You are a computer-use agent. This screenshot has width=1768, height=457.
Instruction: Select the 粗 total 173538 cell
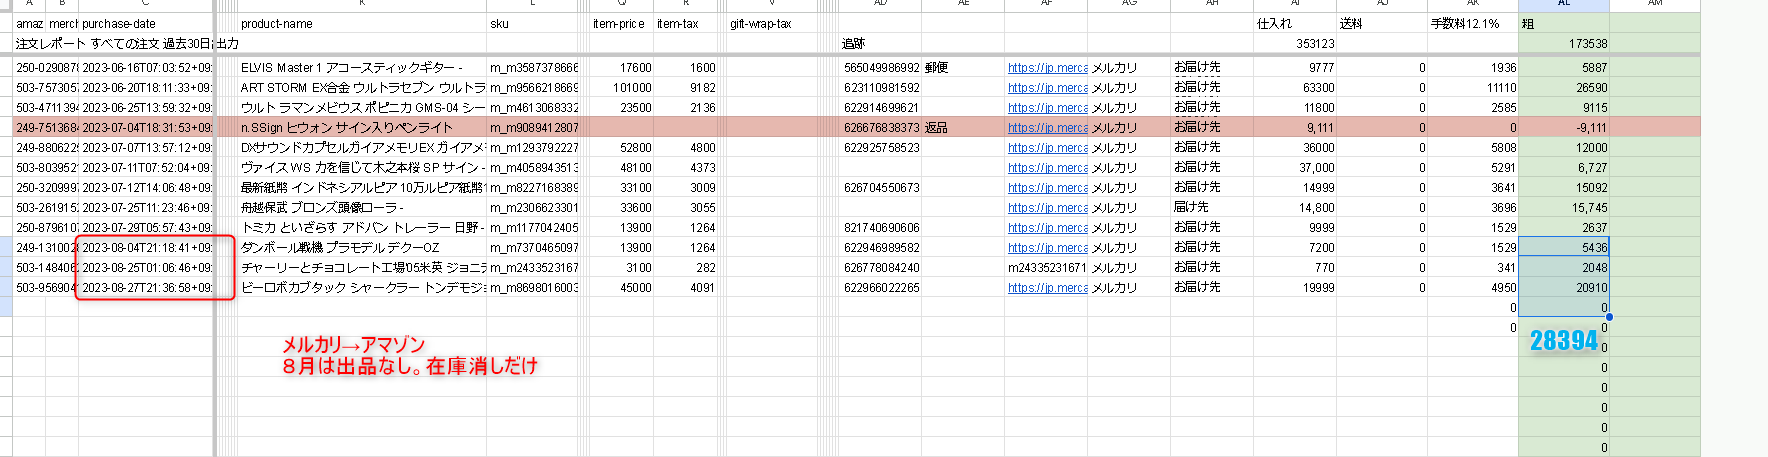1564,43
